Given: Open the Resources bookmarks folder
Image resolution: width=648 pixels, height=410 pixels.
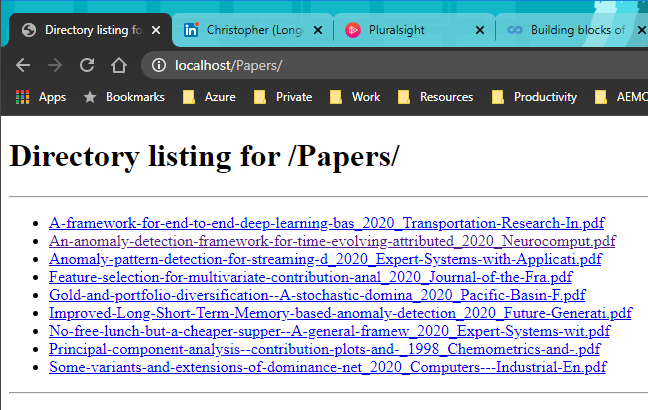Looking at the screenshot, I should (435, 97).
